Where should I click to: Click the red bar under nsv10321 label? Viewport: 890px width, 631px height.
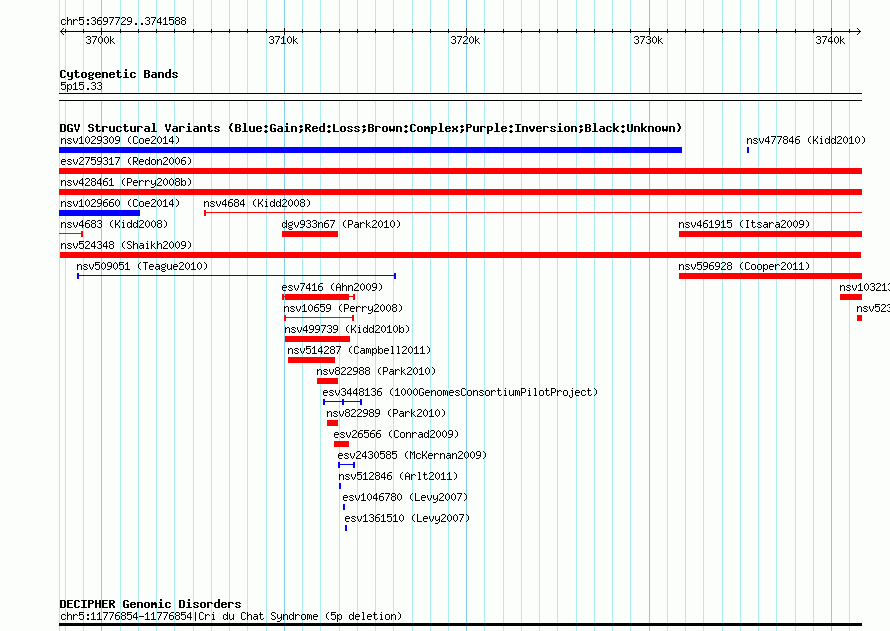click(x=851, y=297)
